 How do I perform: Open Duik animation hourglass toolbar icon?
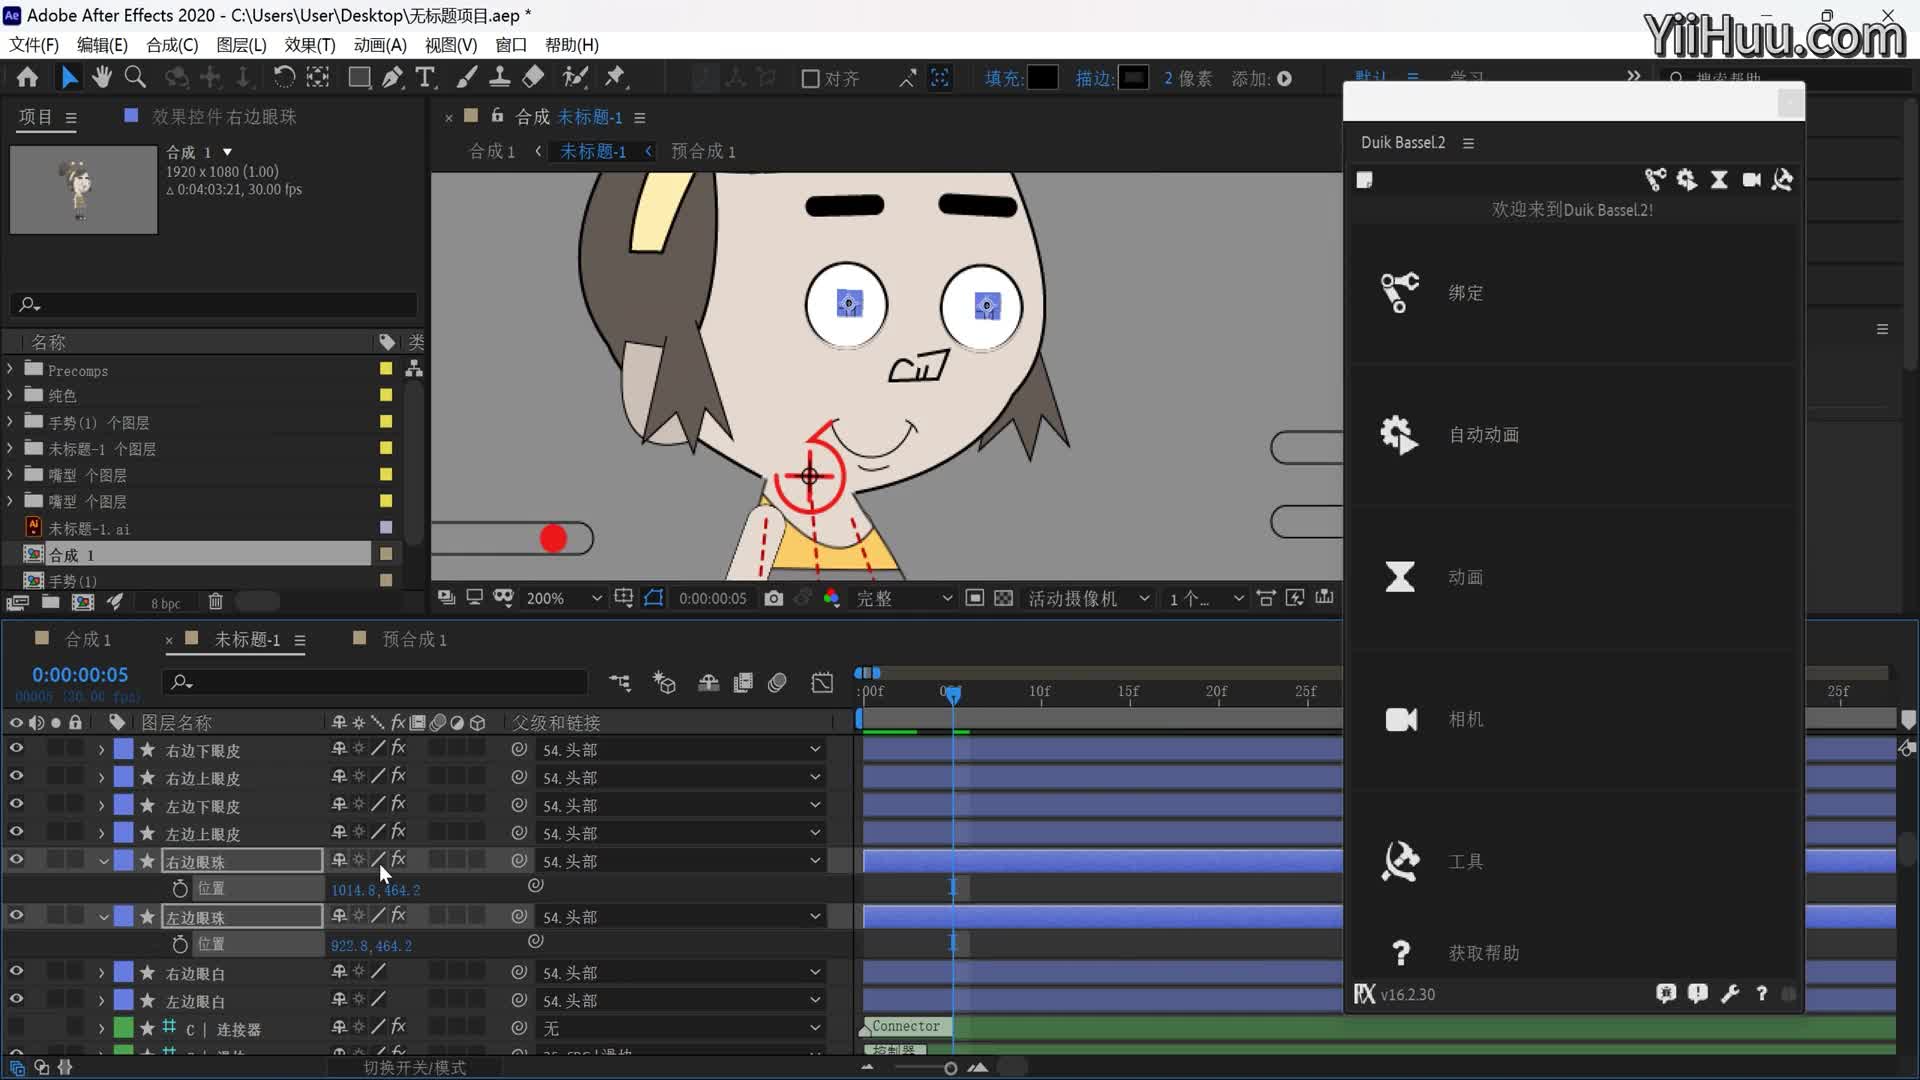click(x=1719, y=180)
